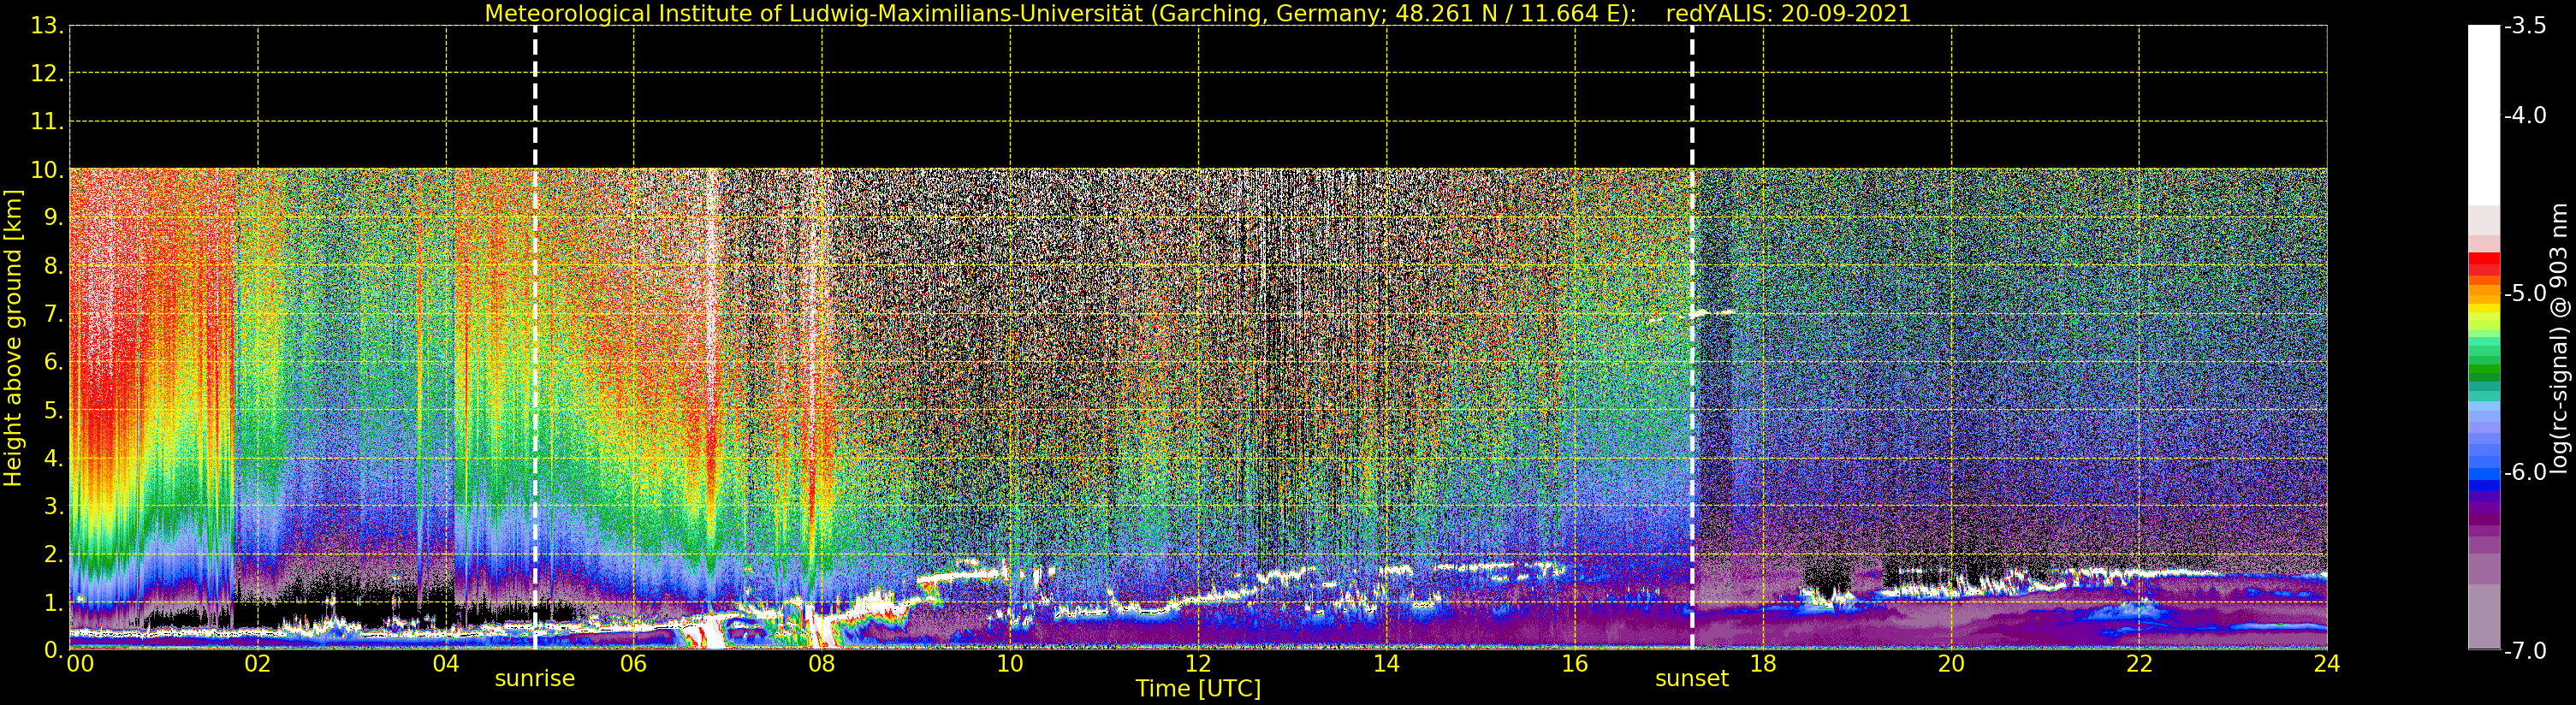Pick the dark blue band of the colorbar

click(2484, 487)
